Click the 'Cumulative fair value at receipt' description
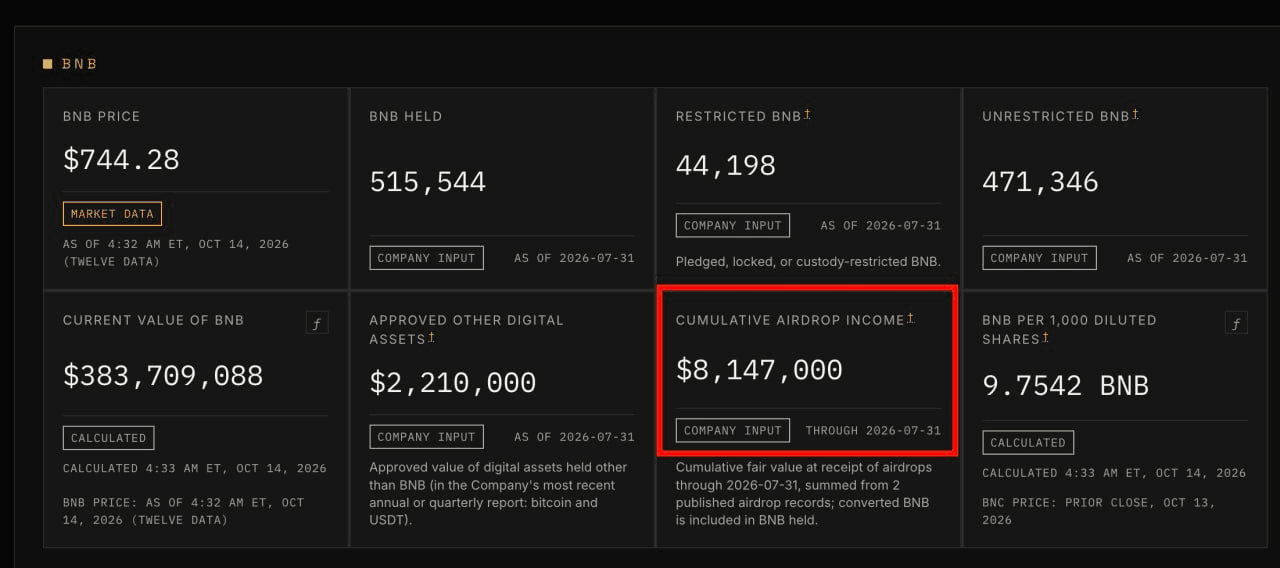1280x568 pixels. pyautogui.click(x=806, y=494)
